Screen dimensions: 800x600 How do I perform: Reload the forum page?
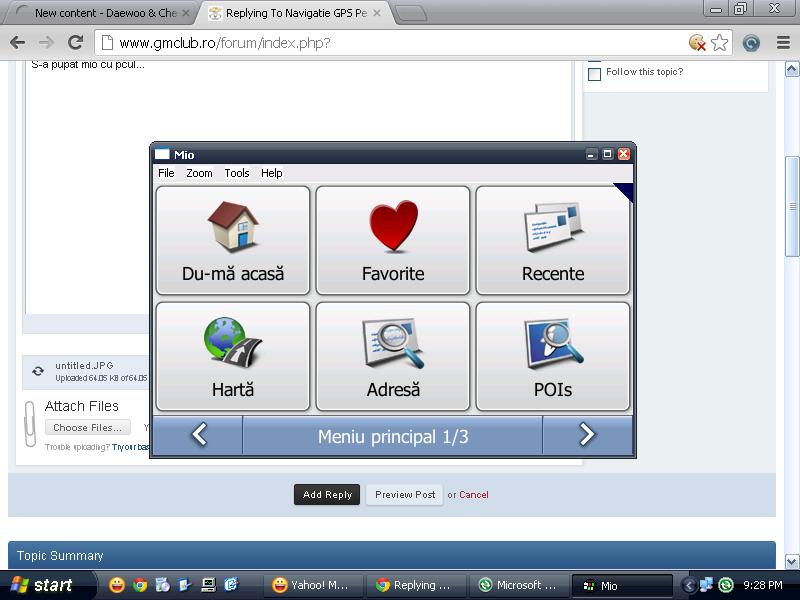[x=76, y=42]
